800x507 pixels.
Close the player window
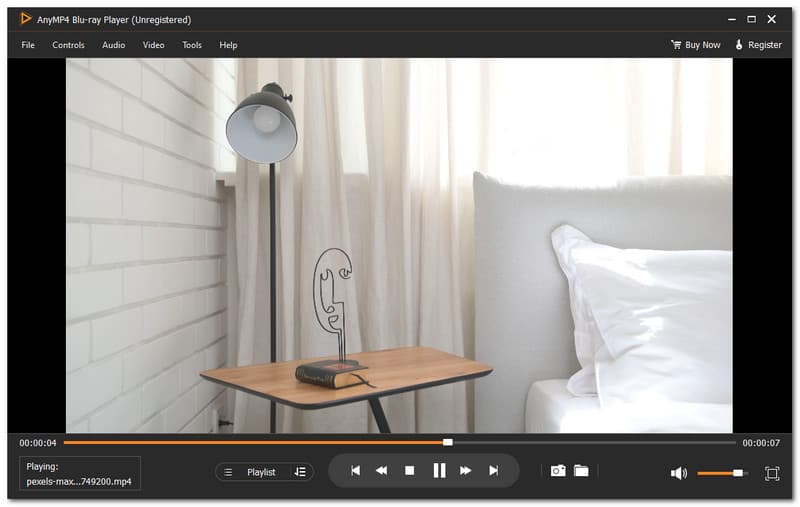click(771, 19)
